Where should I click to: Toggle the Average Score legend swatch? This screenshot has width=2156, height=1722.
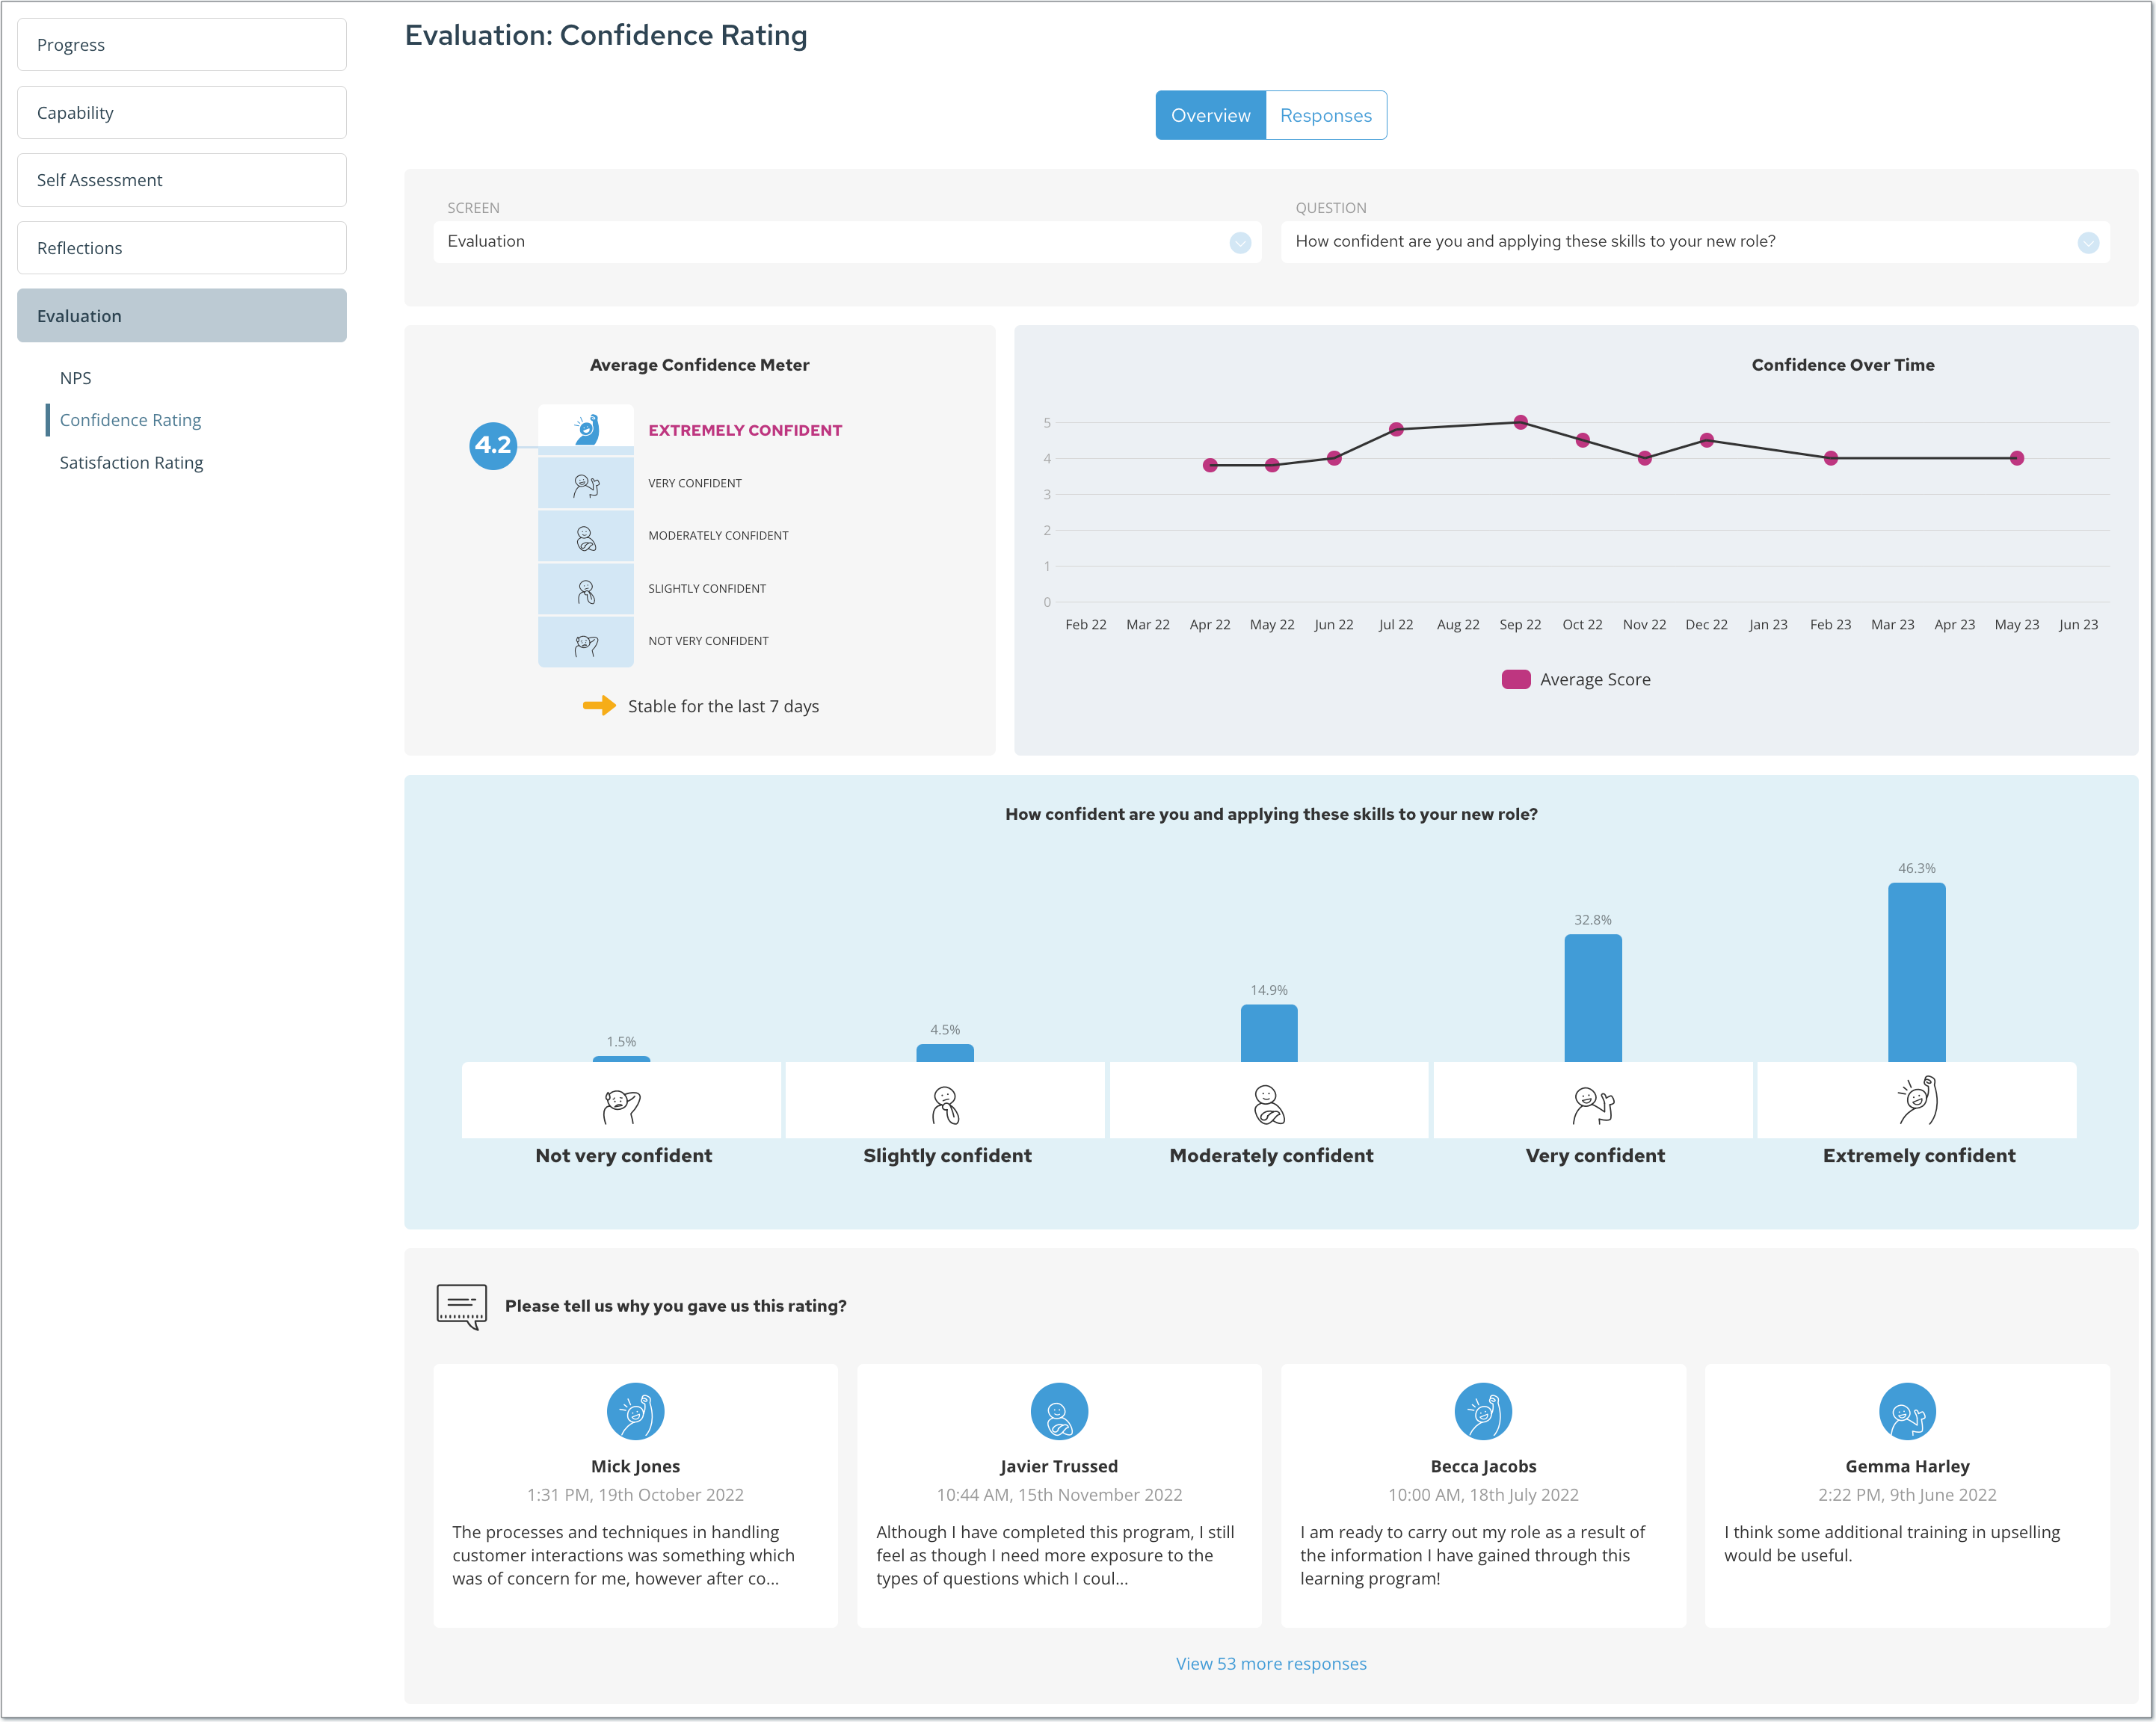1516,679
